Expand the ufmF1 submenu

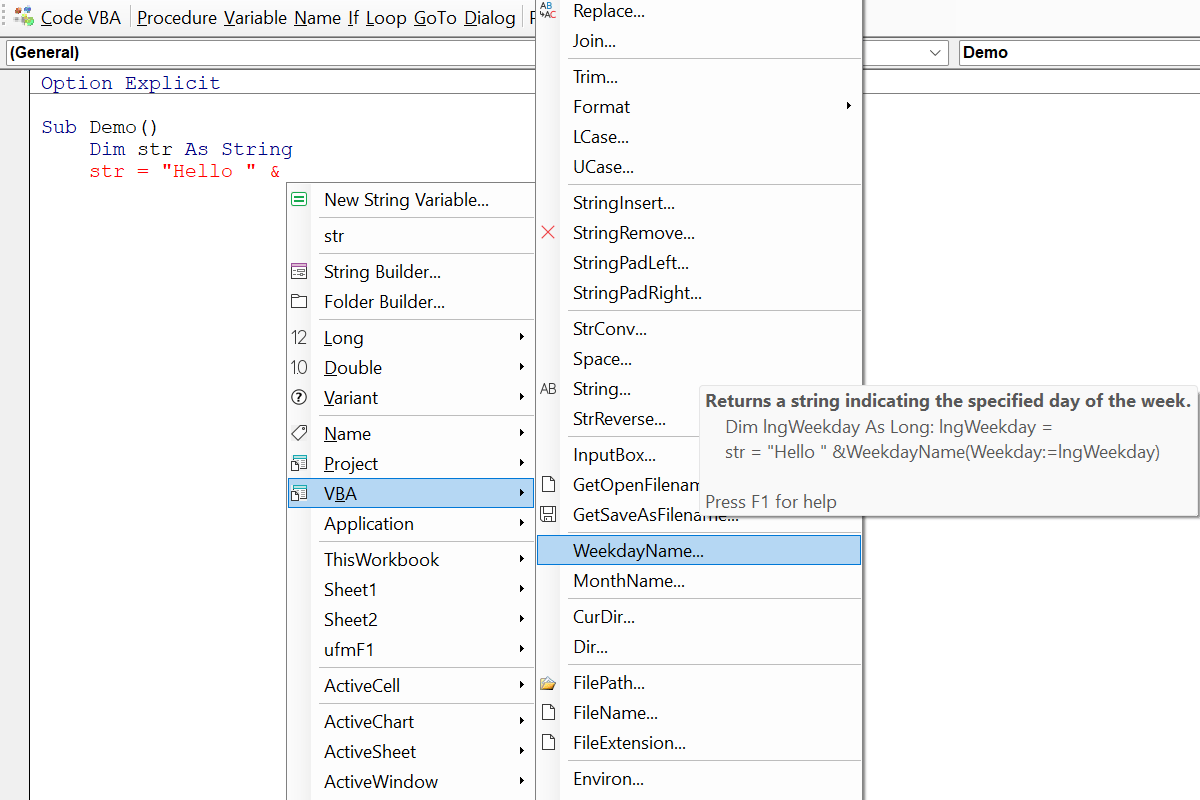522,649
